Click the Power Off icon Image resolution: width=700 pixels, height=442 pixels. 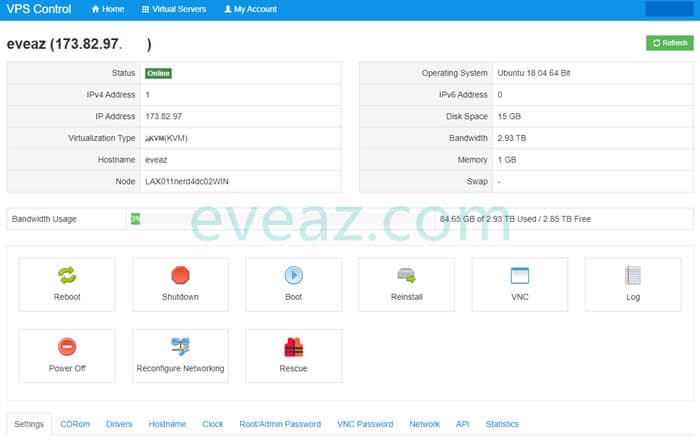click(x=67, y=346)
